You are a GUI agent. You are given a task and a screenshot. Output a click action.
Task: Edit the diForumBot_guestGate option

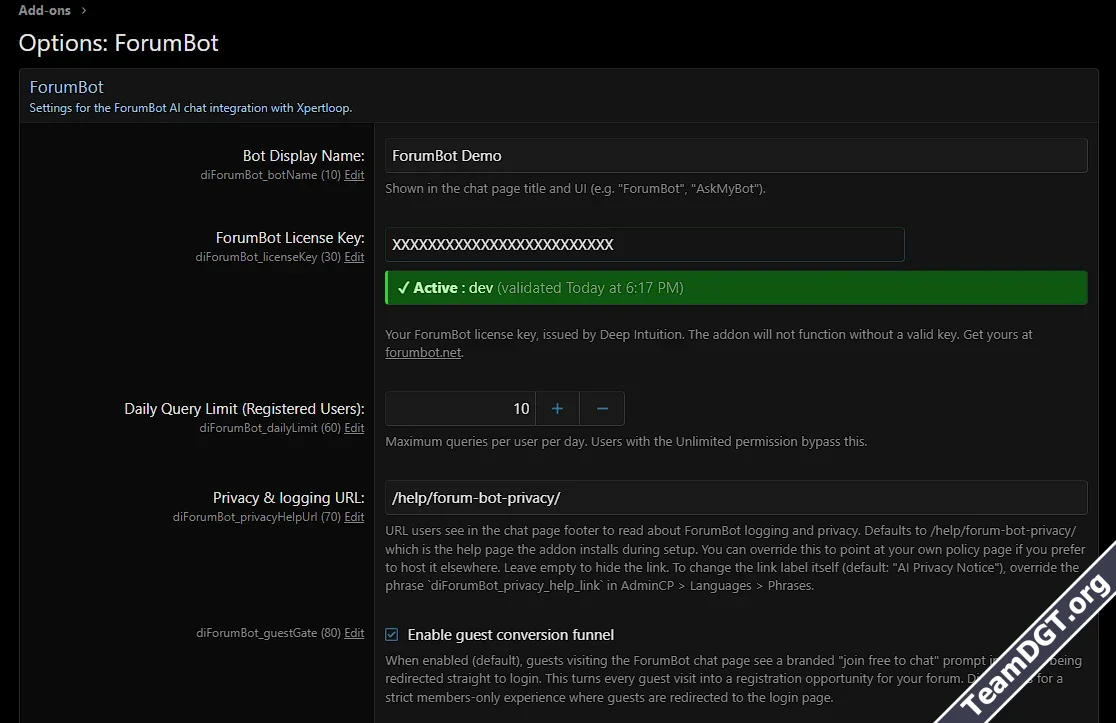point(354,633)
